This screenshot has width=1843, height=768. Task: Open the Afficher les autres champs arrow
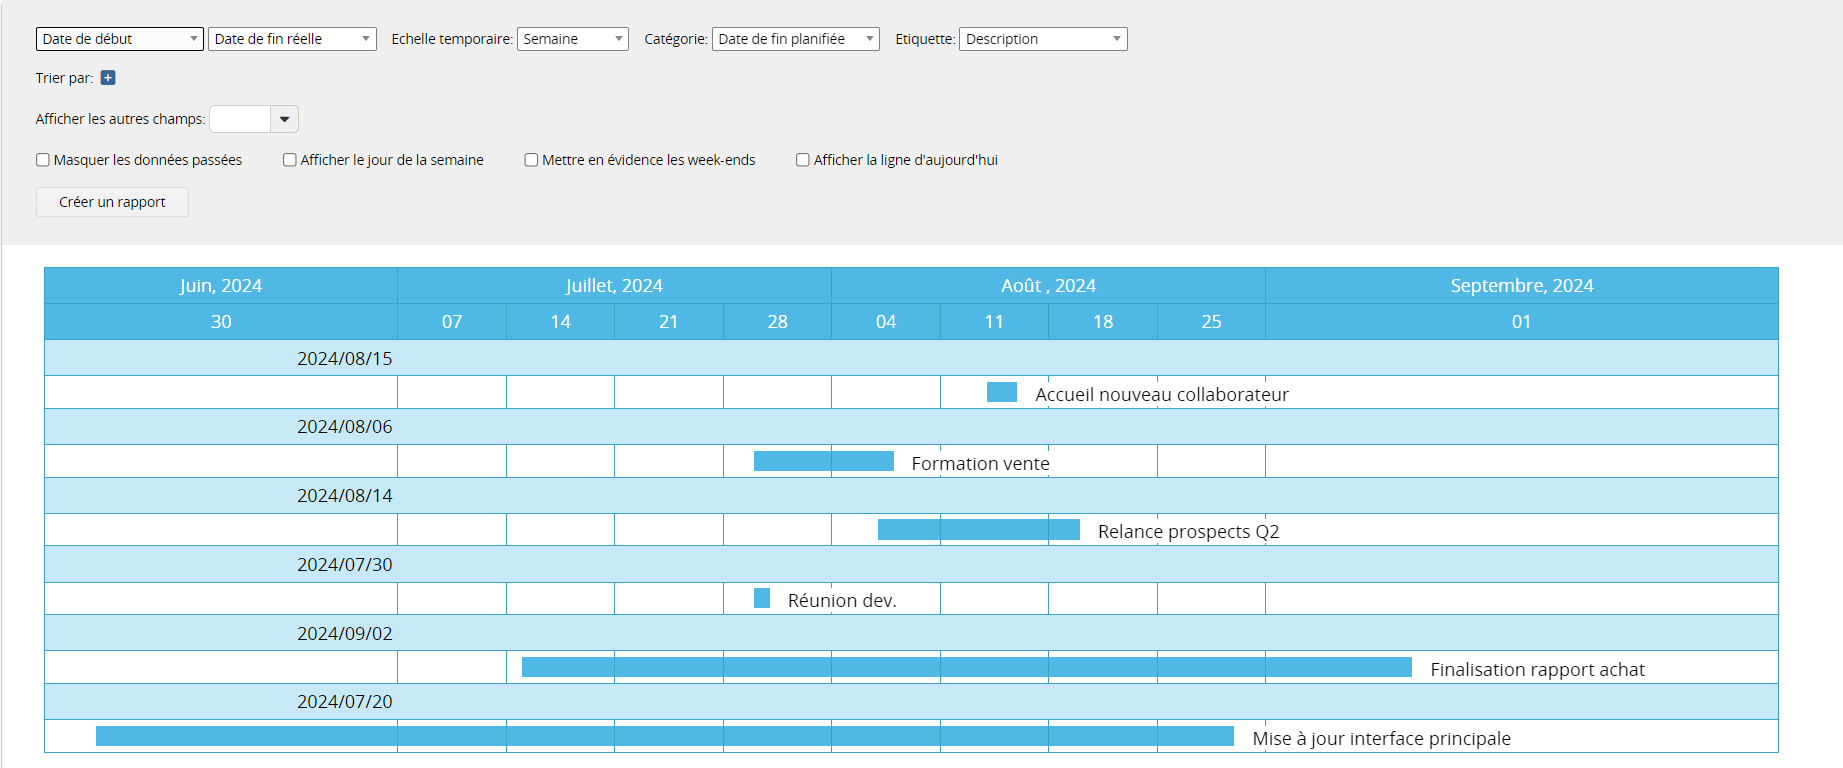(x=285, y=119)
